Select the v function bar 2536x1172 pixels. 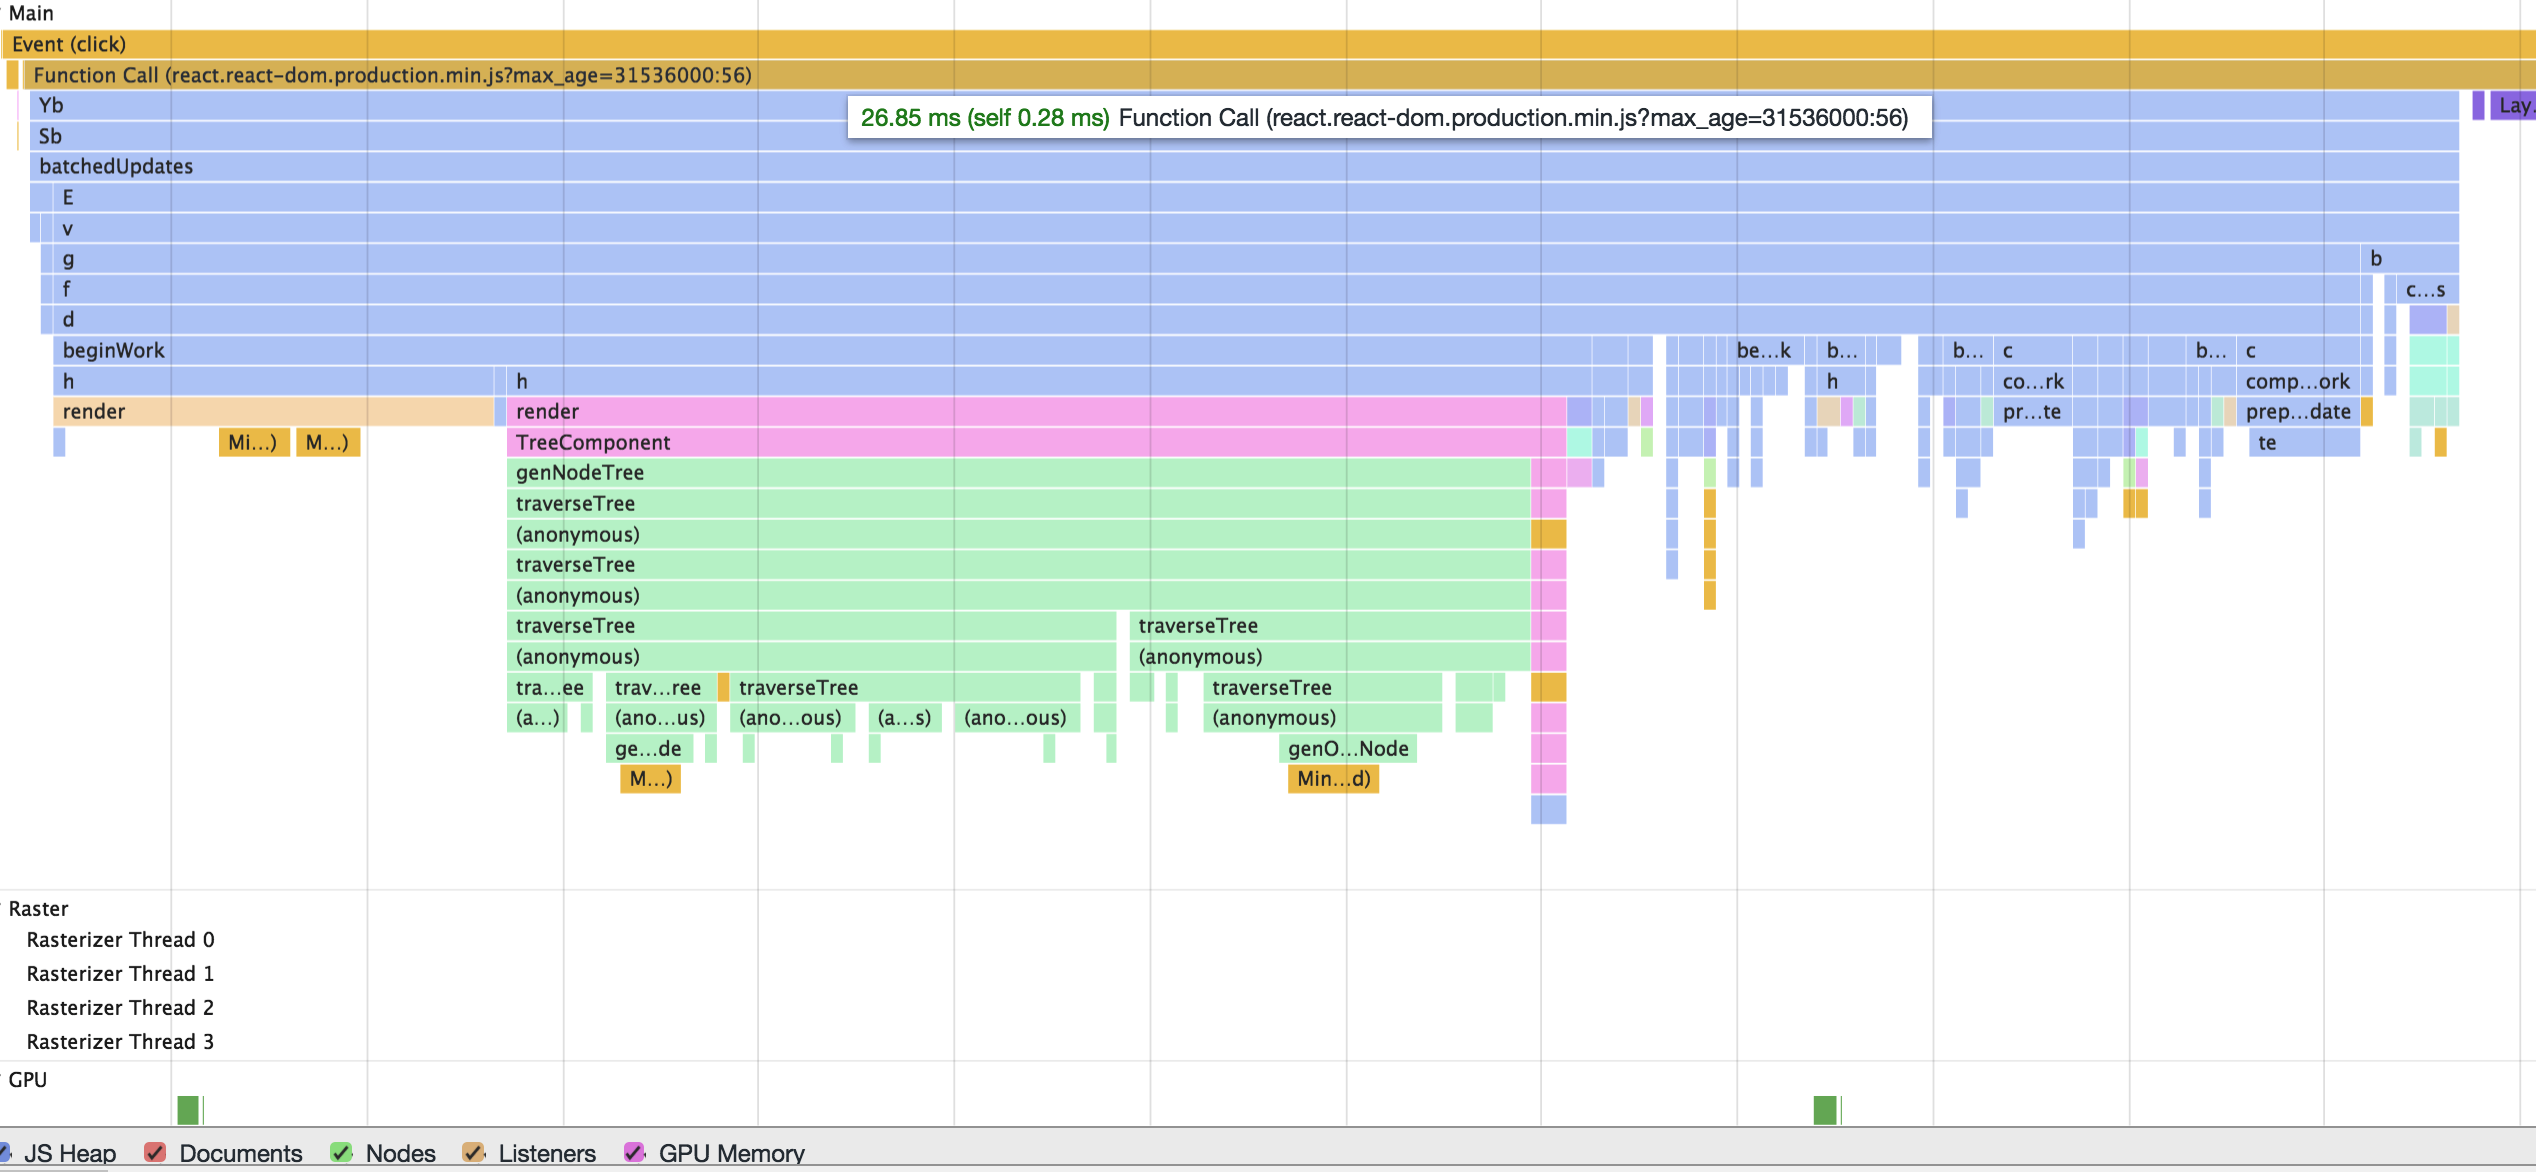pos(1255,228)
